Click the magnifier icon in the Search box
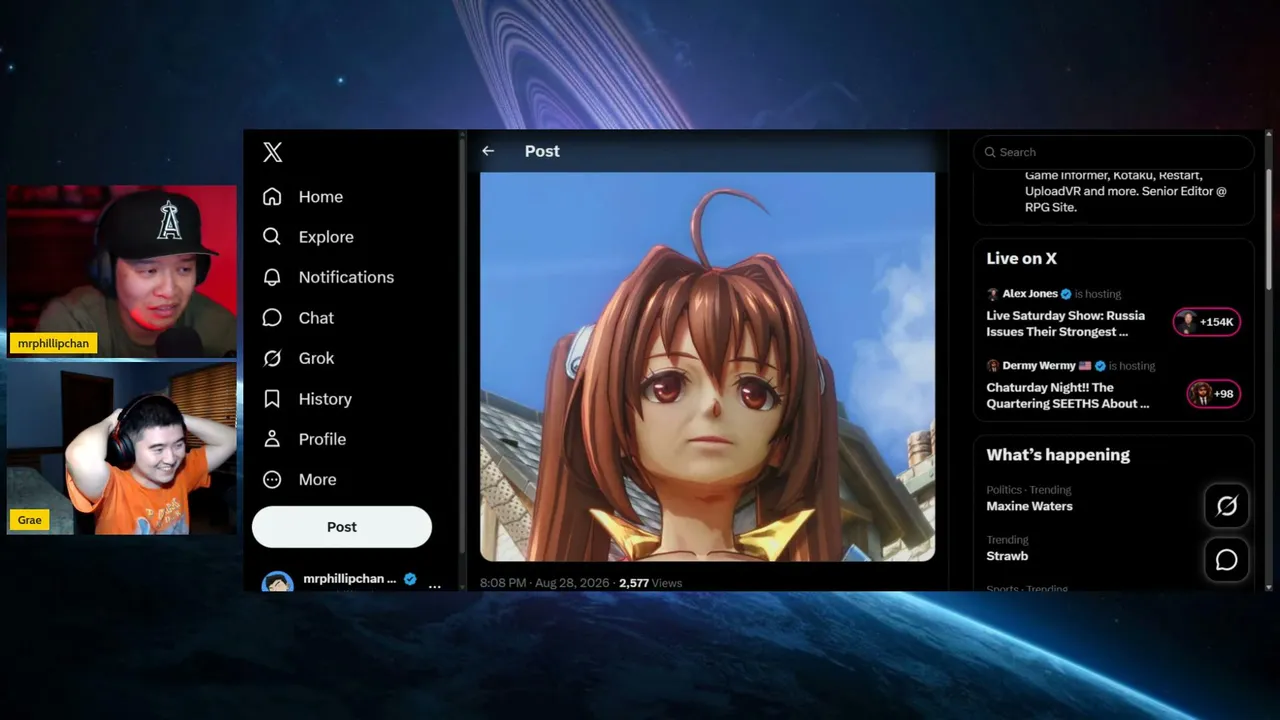 click(x=990, y=152)
